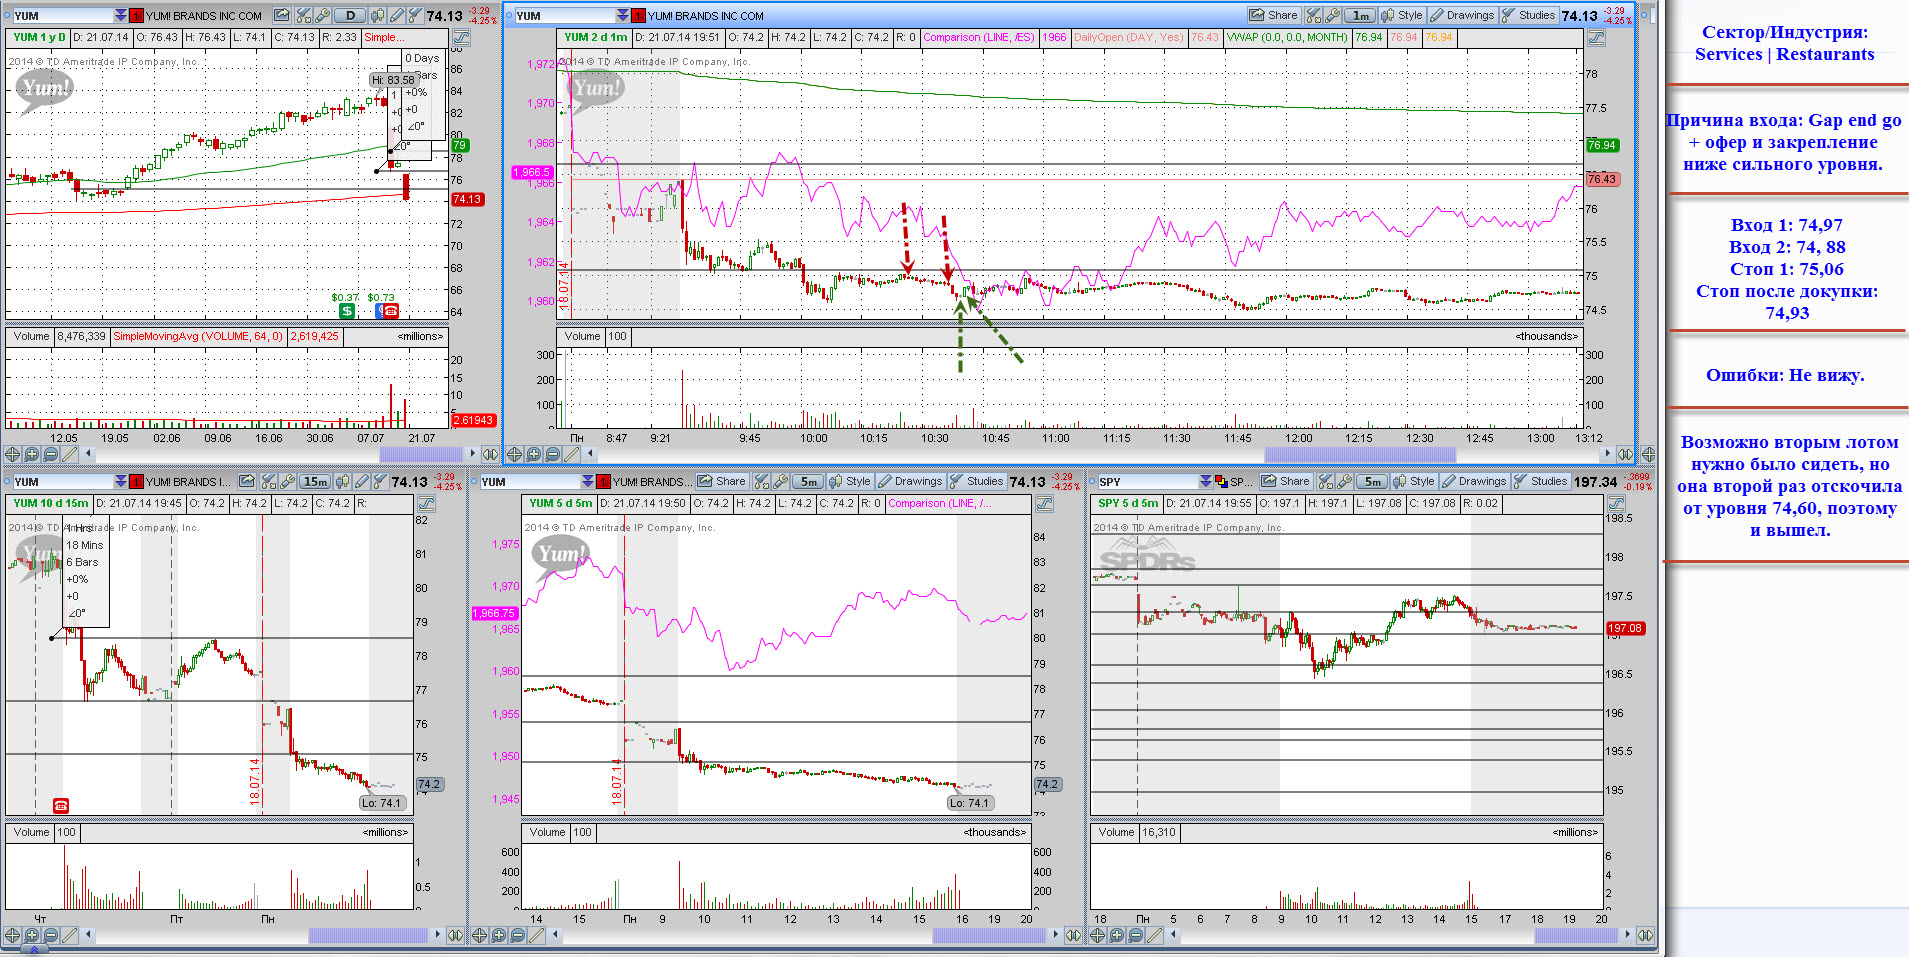Viewport: 1909px width, 957px height.
Task: Open Drawings menu on YUM 1m chart
Action: click(1462, 16)
